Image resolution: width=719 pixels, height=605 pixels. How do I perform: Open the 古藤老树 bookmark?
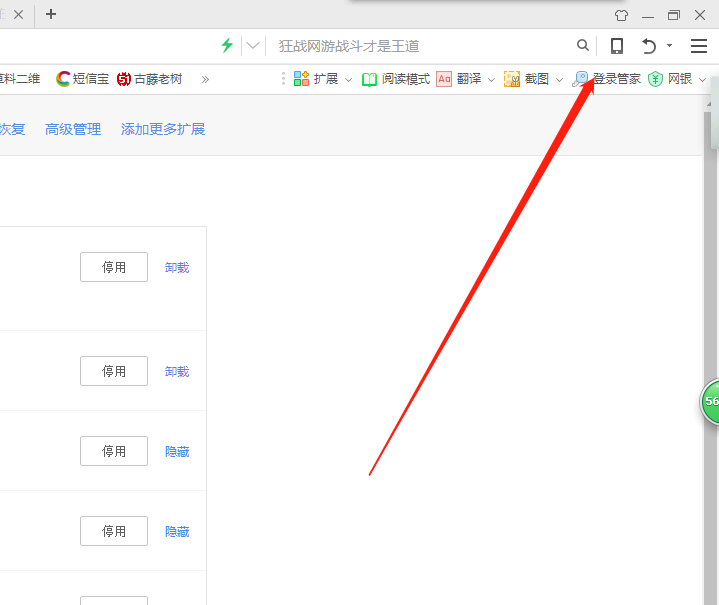149,79
